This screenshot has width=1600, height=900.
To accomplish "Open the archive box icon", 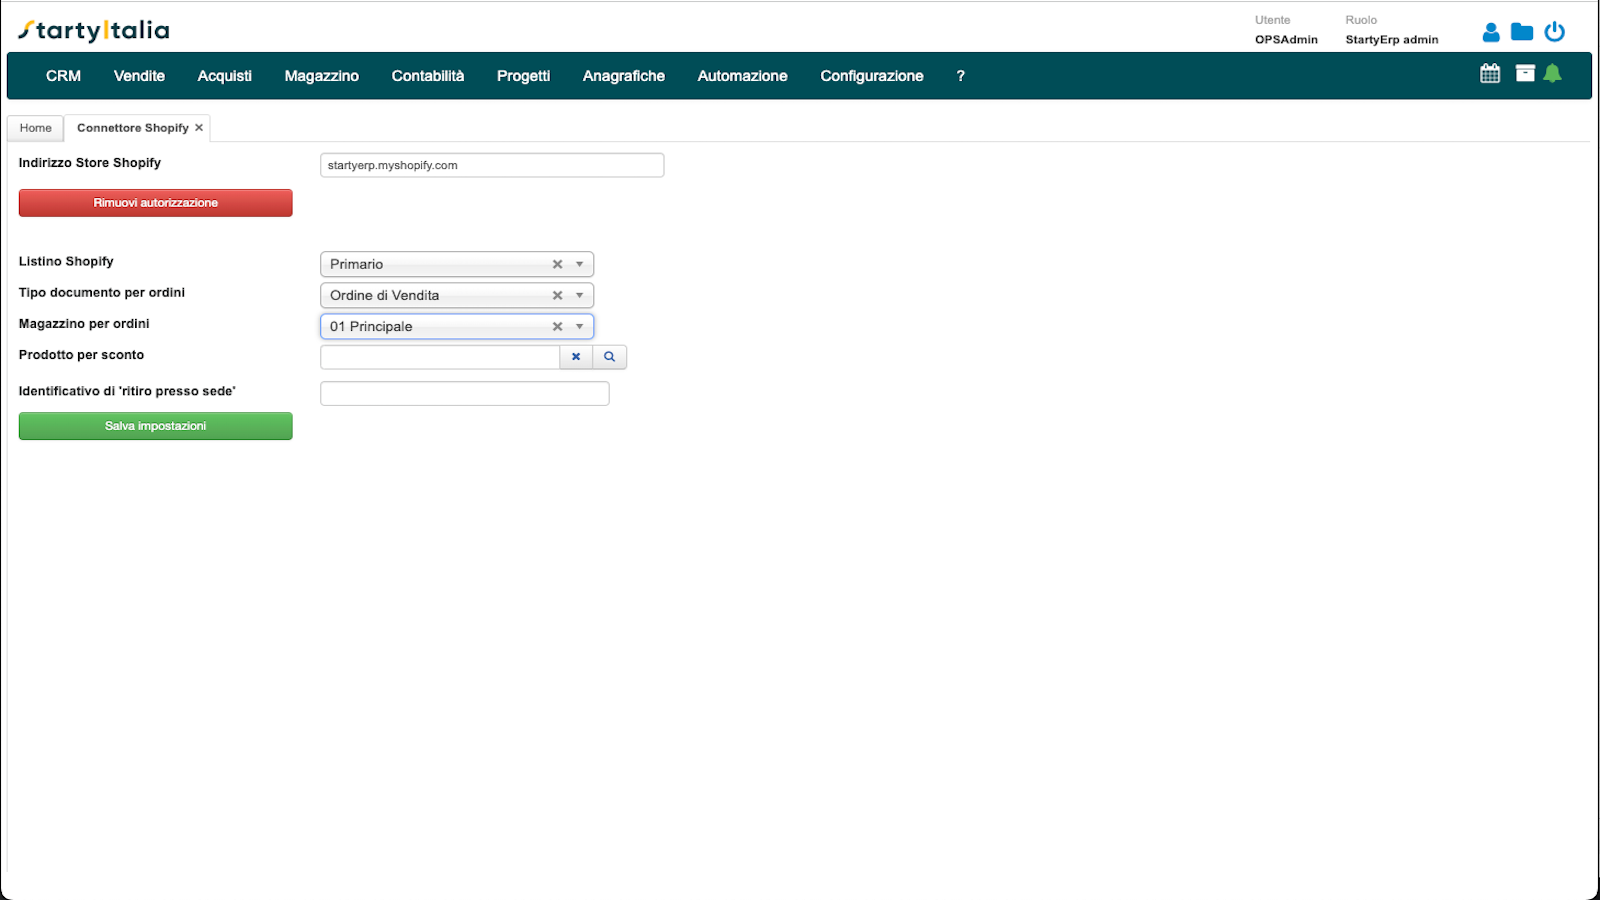I will (1525, 73).
